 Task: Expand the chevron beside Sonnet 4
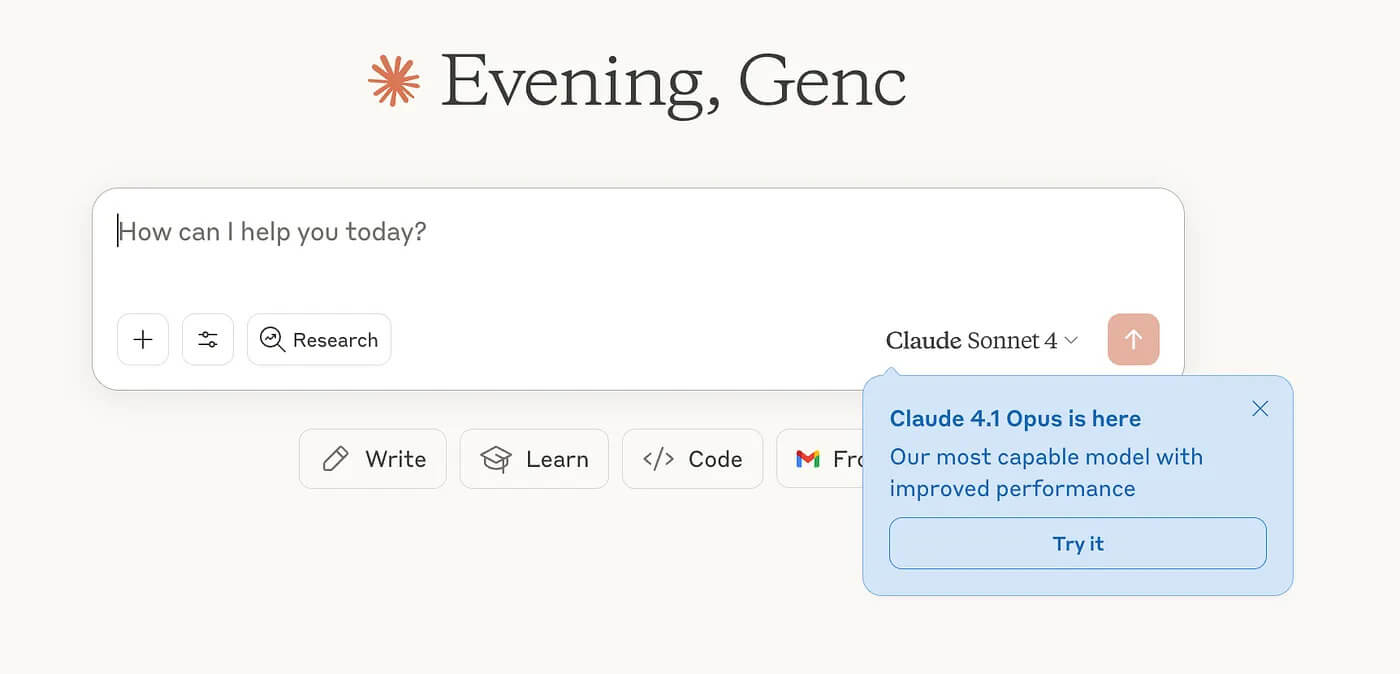pyautogui.click(x=1071, y=341)
